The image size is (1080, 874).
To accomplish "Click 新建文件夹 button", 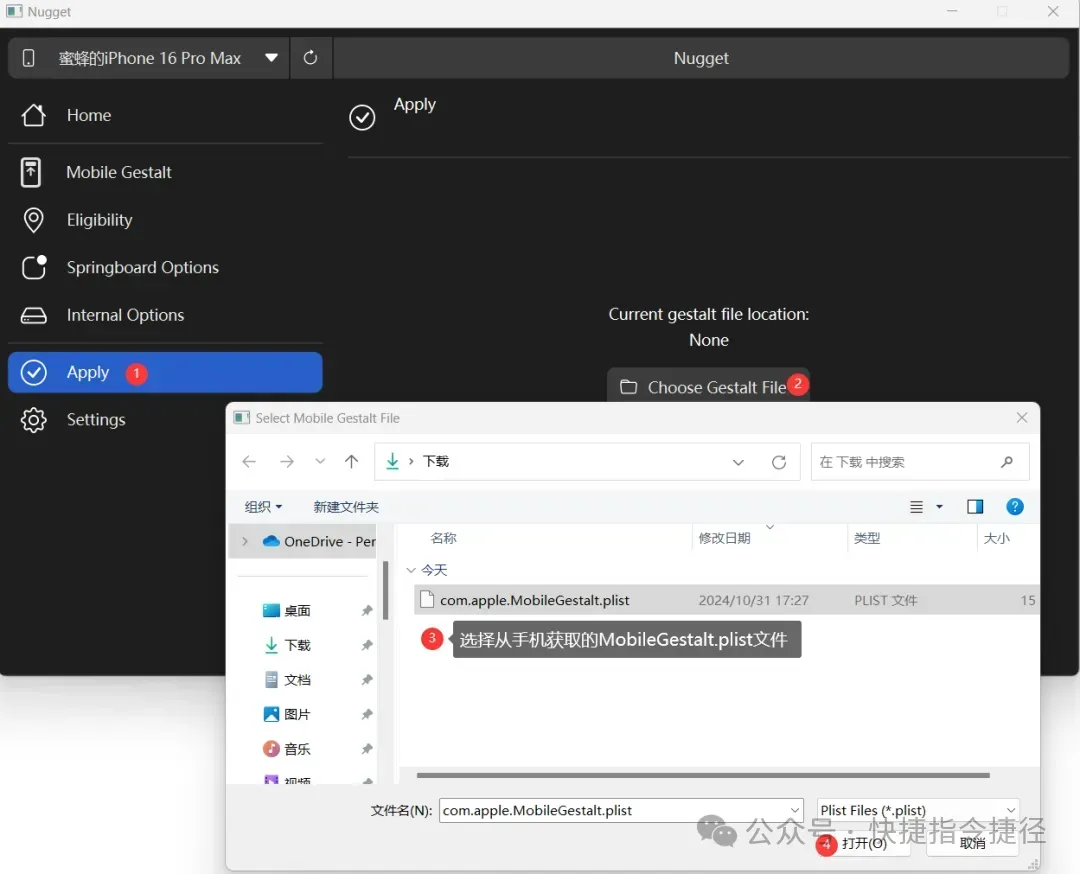I will click(346, 507).
